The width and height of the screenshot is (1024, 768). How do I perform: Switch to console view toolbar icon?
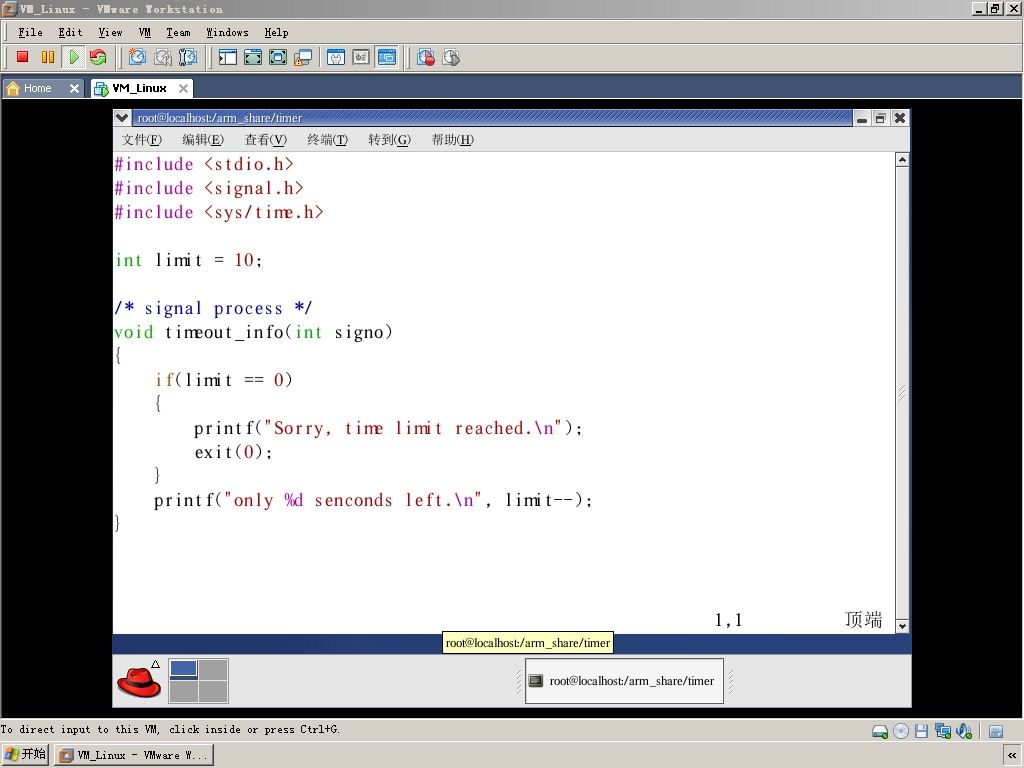click(387, 57)
